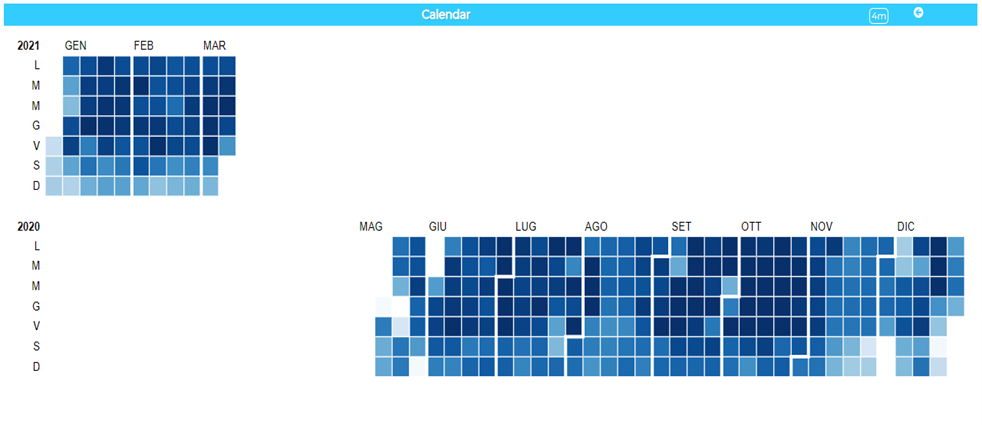Click the MAR month label

(x=214, y=46)
